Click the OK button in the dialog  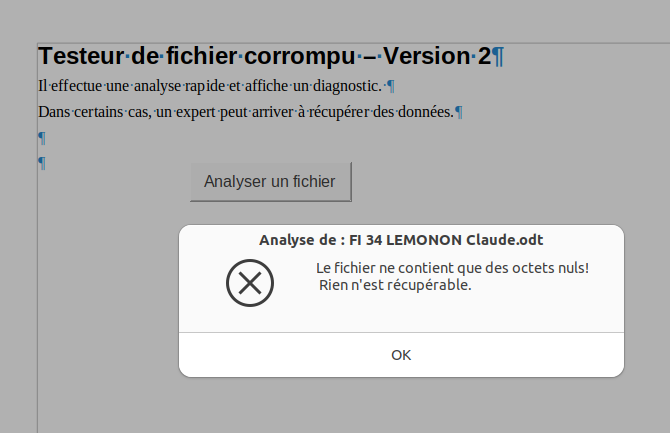(401, 355)
